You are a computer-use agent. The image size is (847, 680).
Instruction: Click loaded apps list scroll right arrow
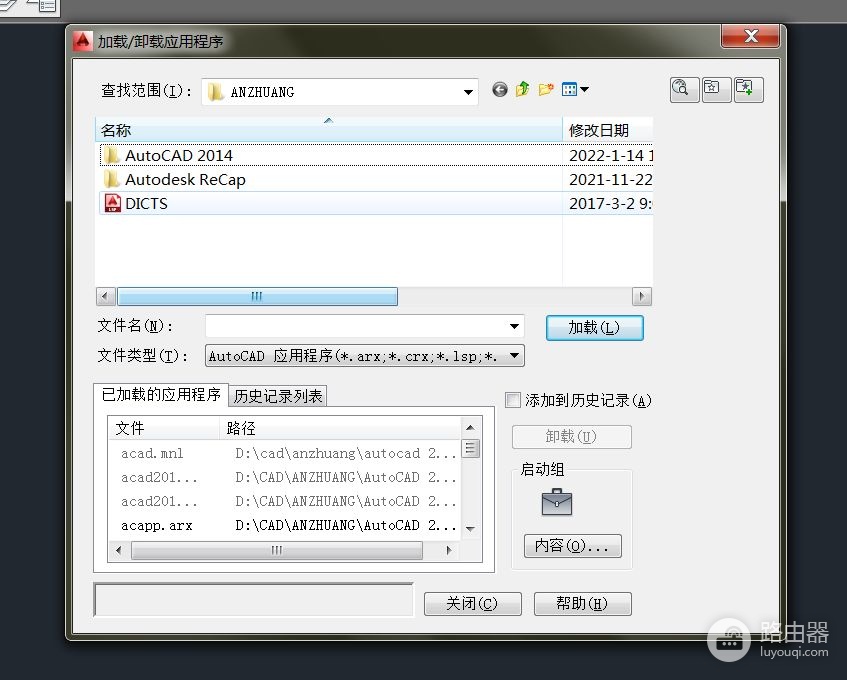point(449,550)
